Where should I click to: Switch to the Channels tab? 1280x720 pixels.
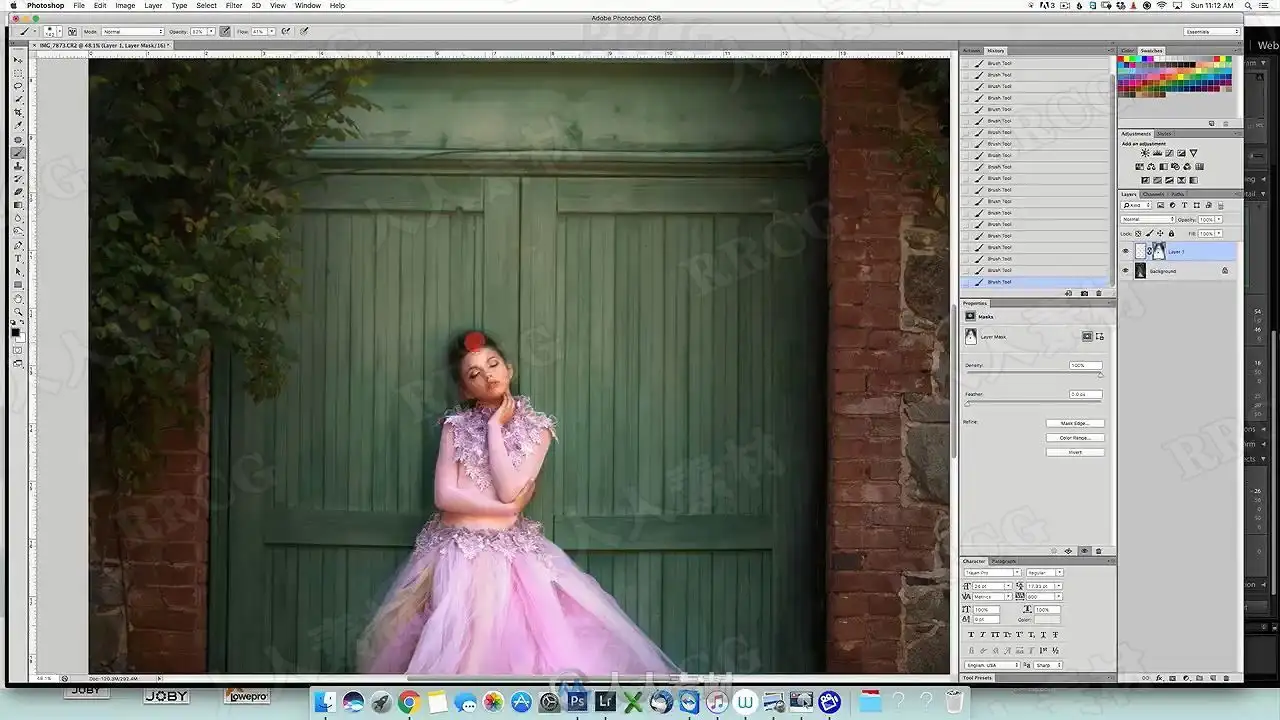[x=1153, y=194]
